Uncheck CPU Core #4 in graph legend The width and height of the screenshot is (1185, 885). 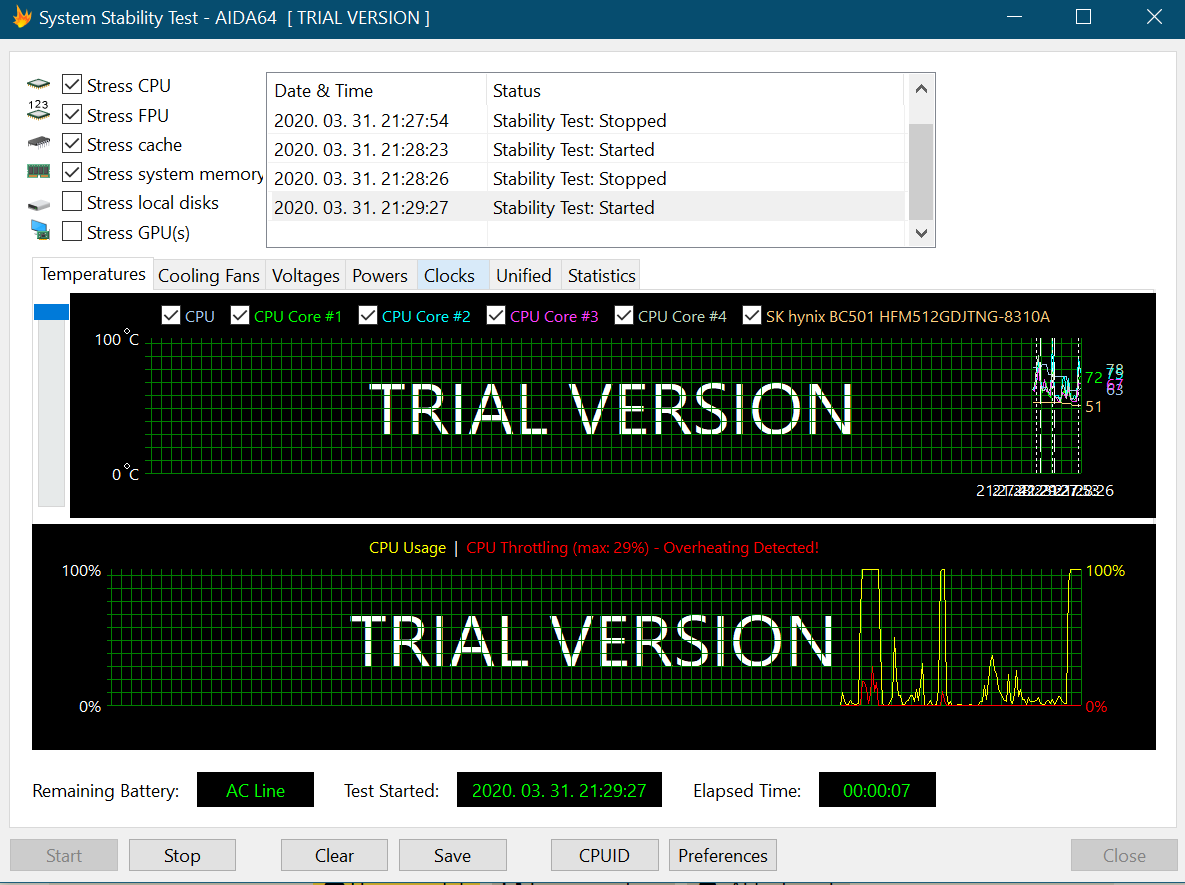pos(623,315)
